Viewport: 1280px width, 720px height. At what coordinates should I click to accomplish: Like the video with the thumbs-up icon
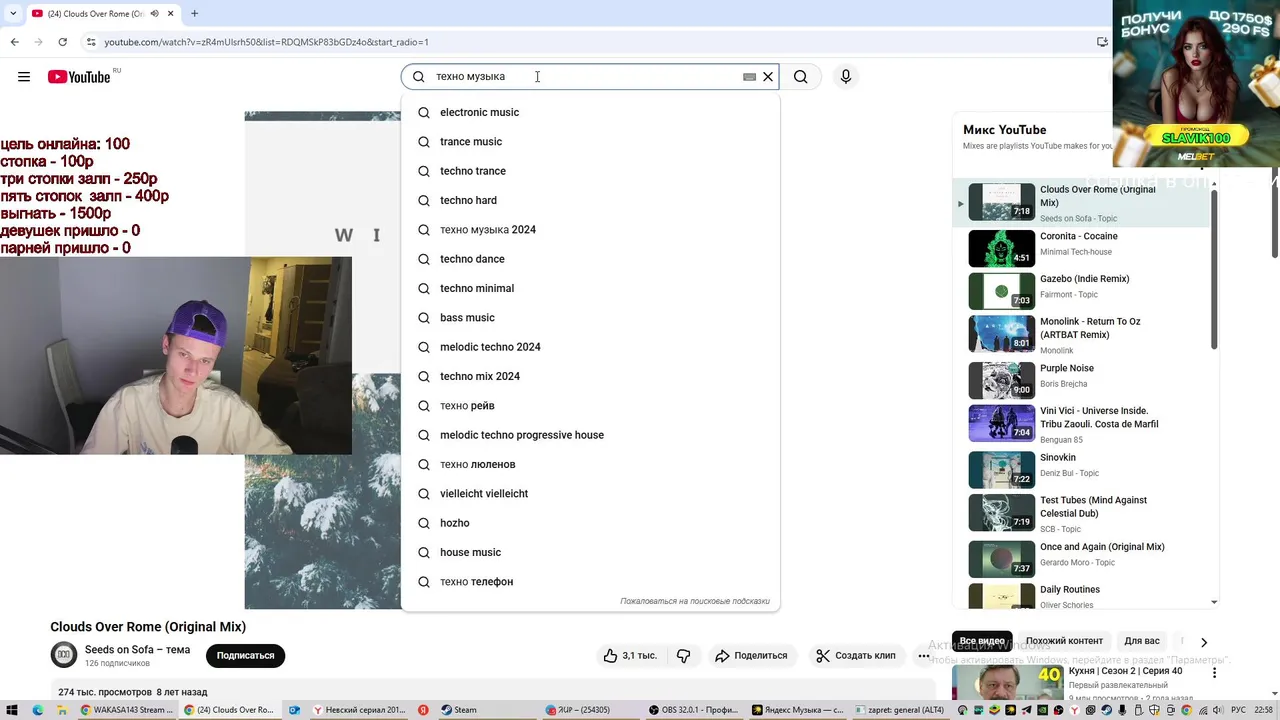pos(630,656)
